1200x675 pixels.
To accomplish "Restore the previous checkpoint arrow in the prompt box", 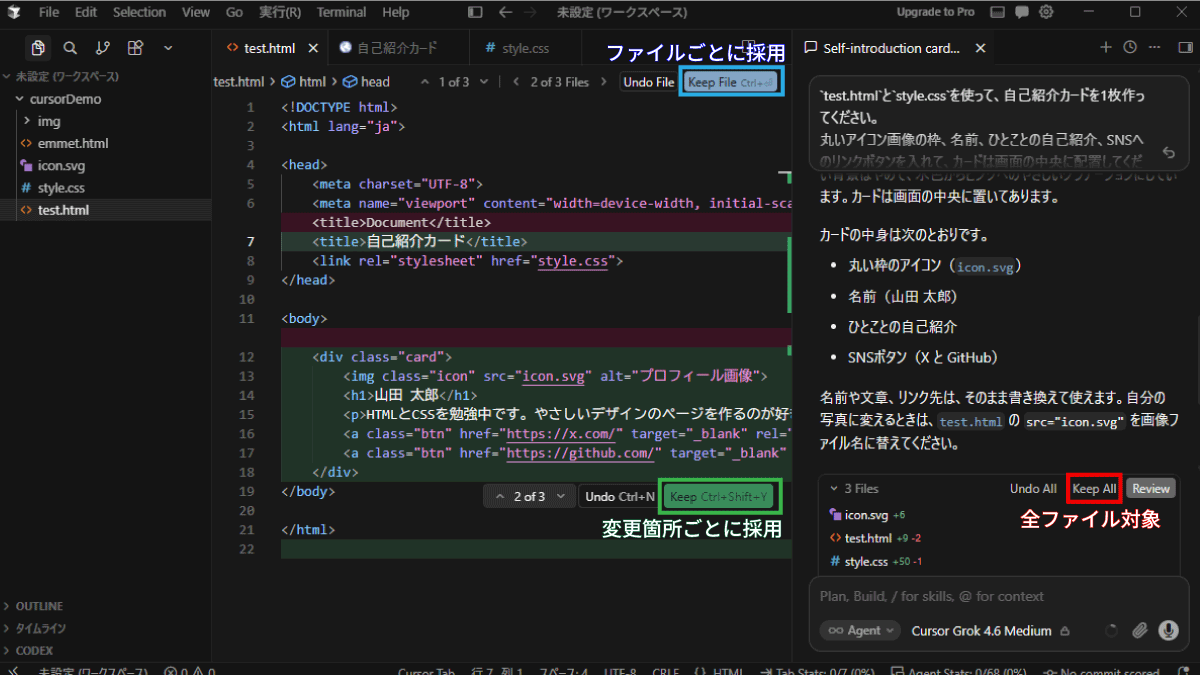I will coord(1168,154).
